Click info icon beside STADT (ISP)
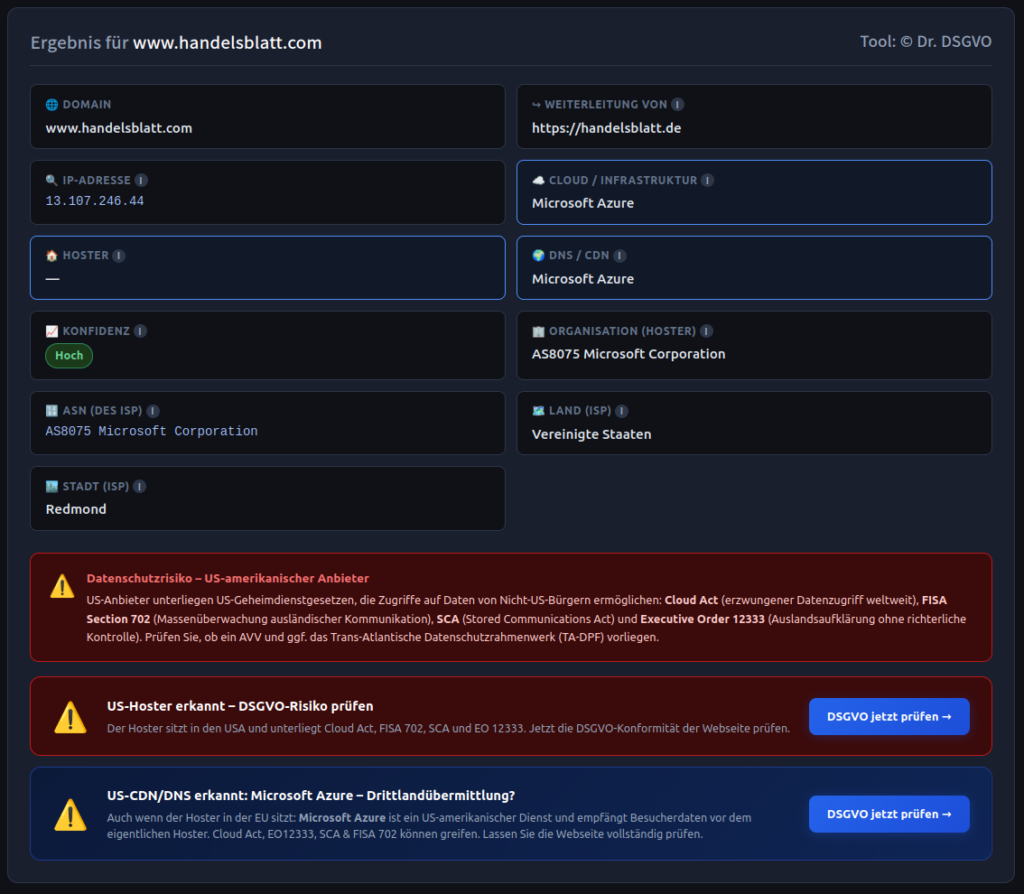This screenshot has height=894, width=1024. point(139,486)
